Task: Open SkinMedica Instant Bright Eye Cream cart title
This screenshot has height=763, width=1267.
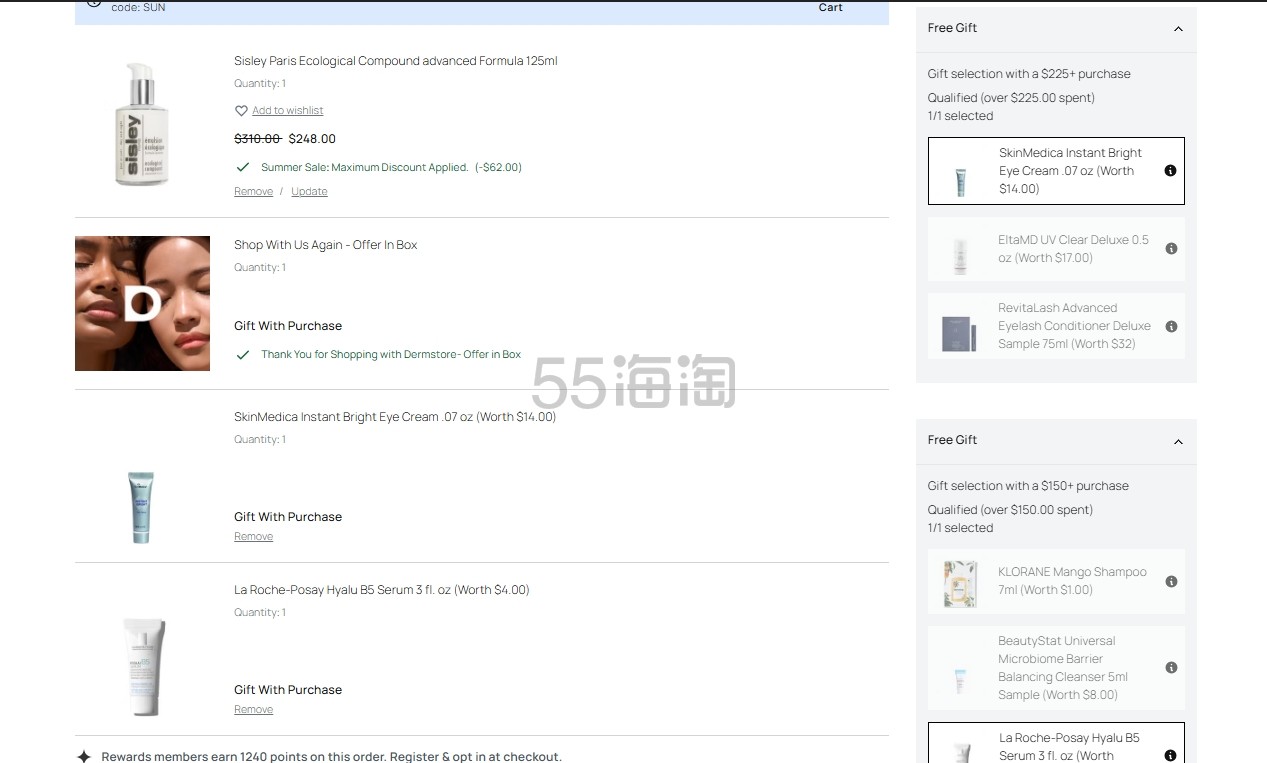Action: click(395, 417)
